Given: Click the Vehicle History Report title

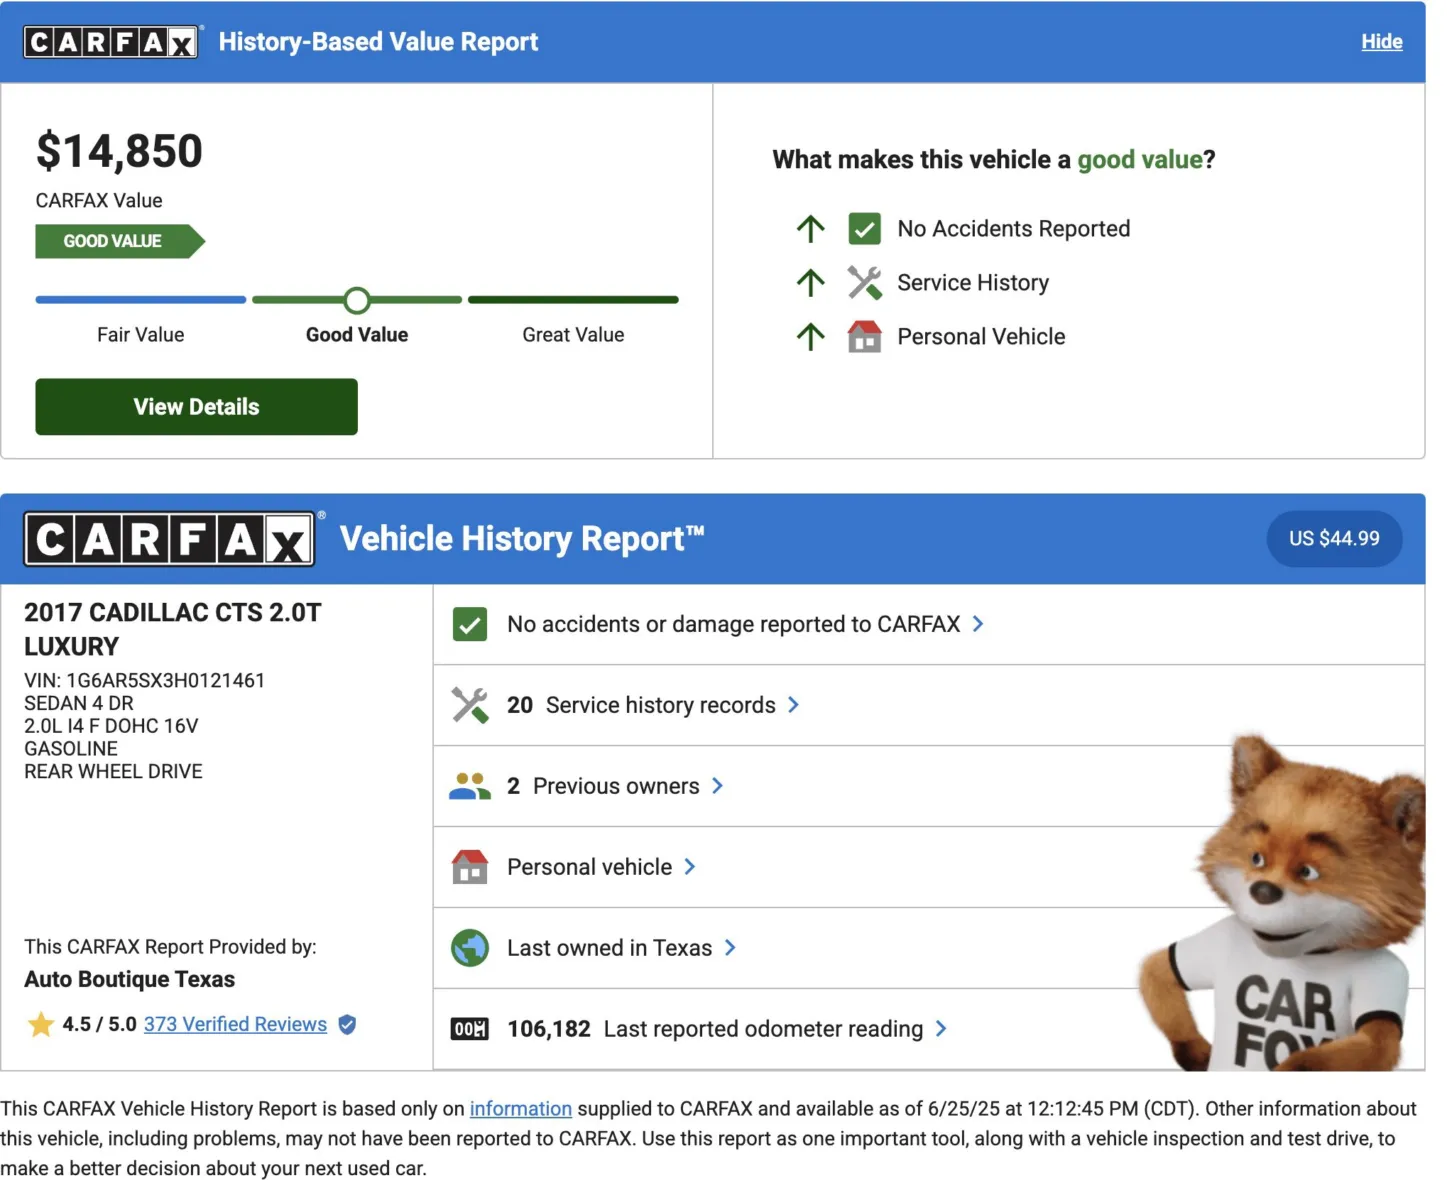Looking at the screenshot, I should 522,539.
